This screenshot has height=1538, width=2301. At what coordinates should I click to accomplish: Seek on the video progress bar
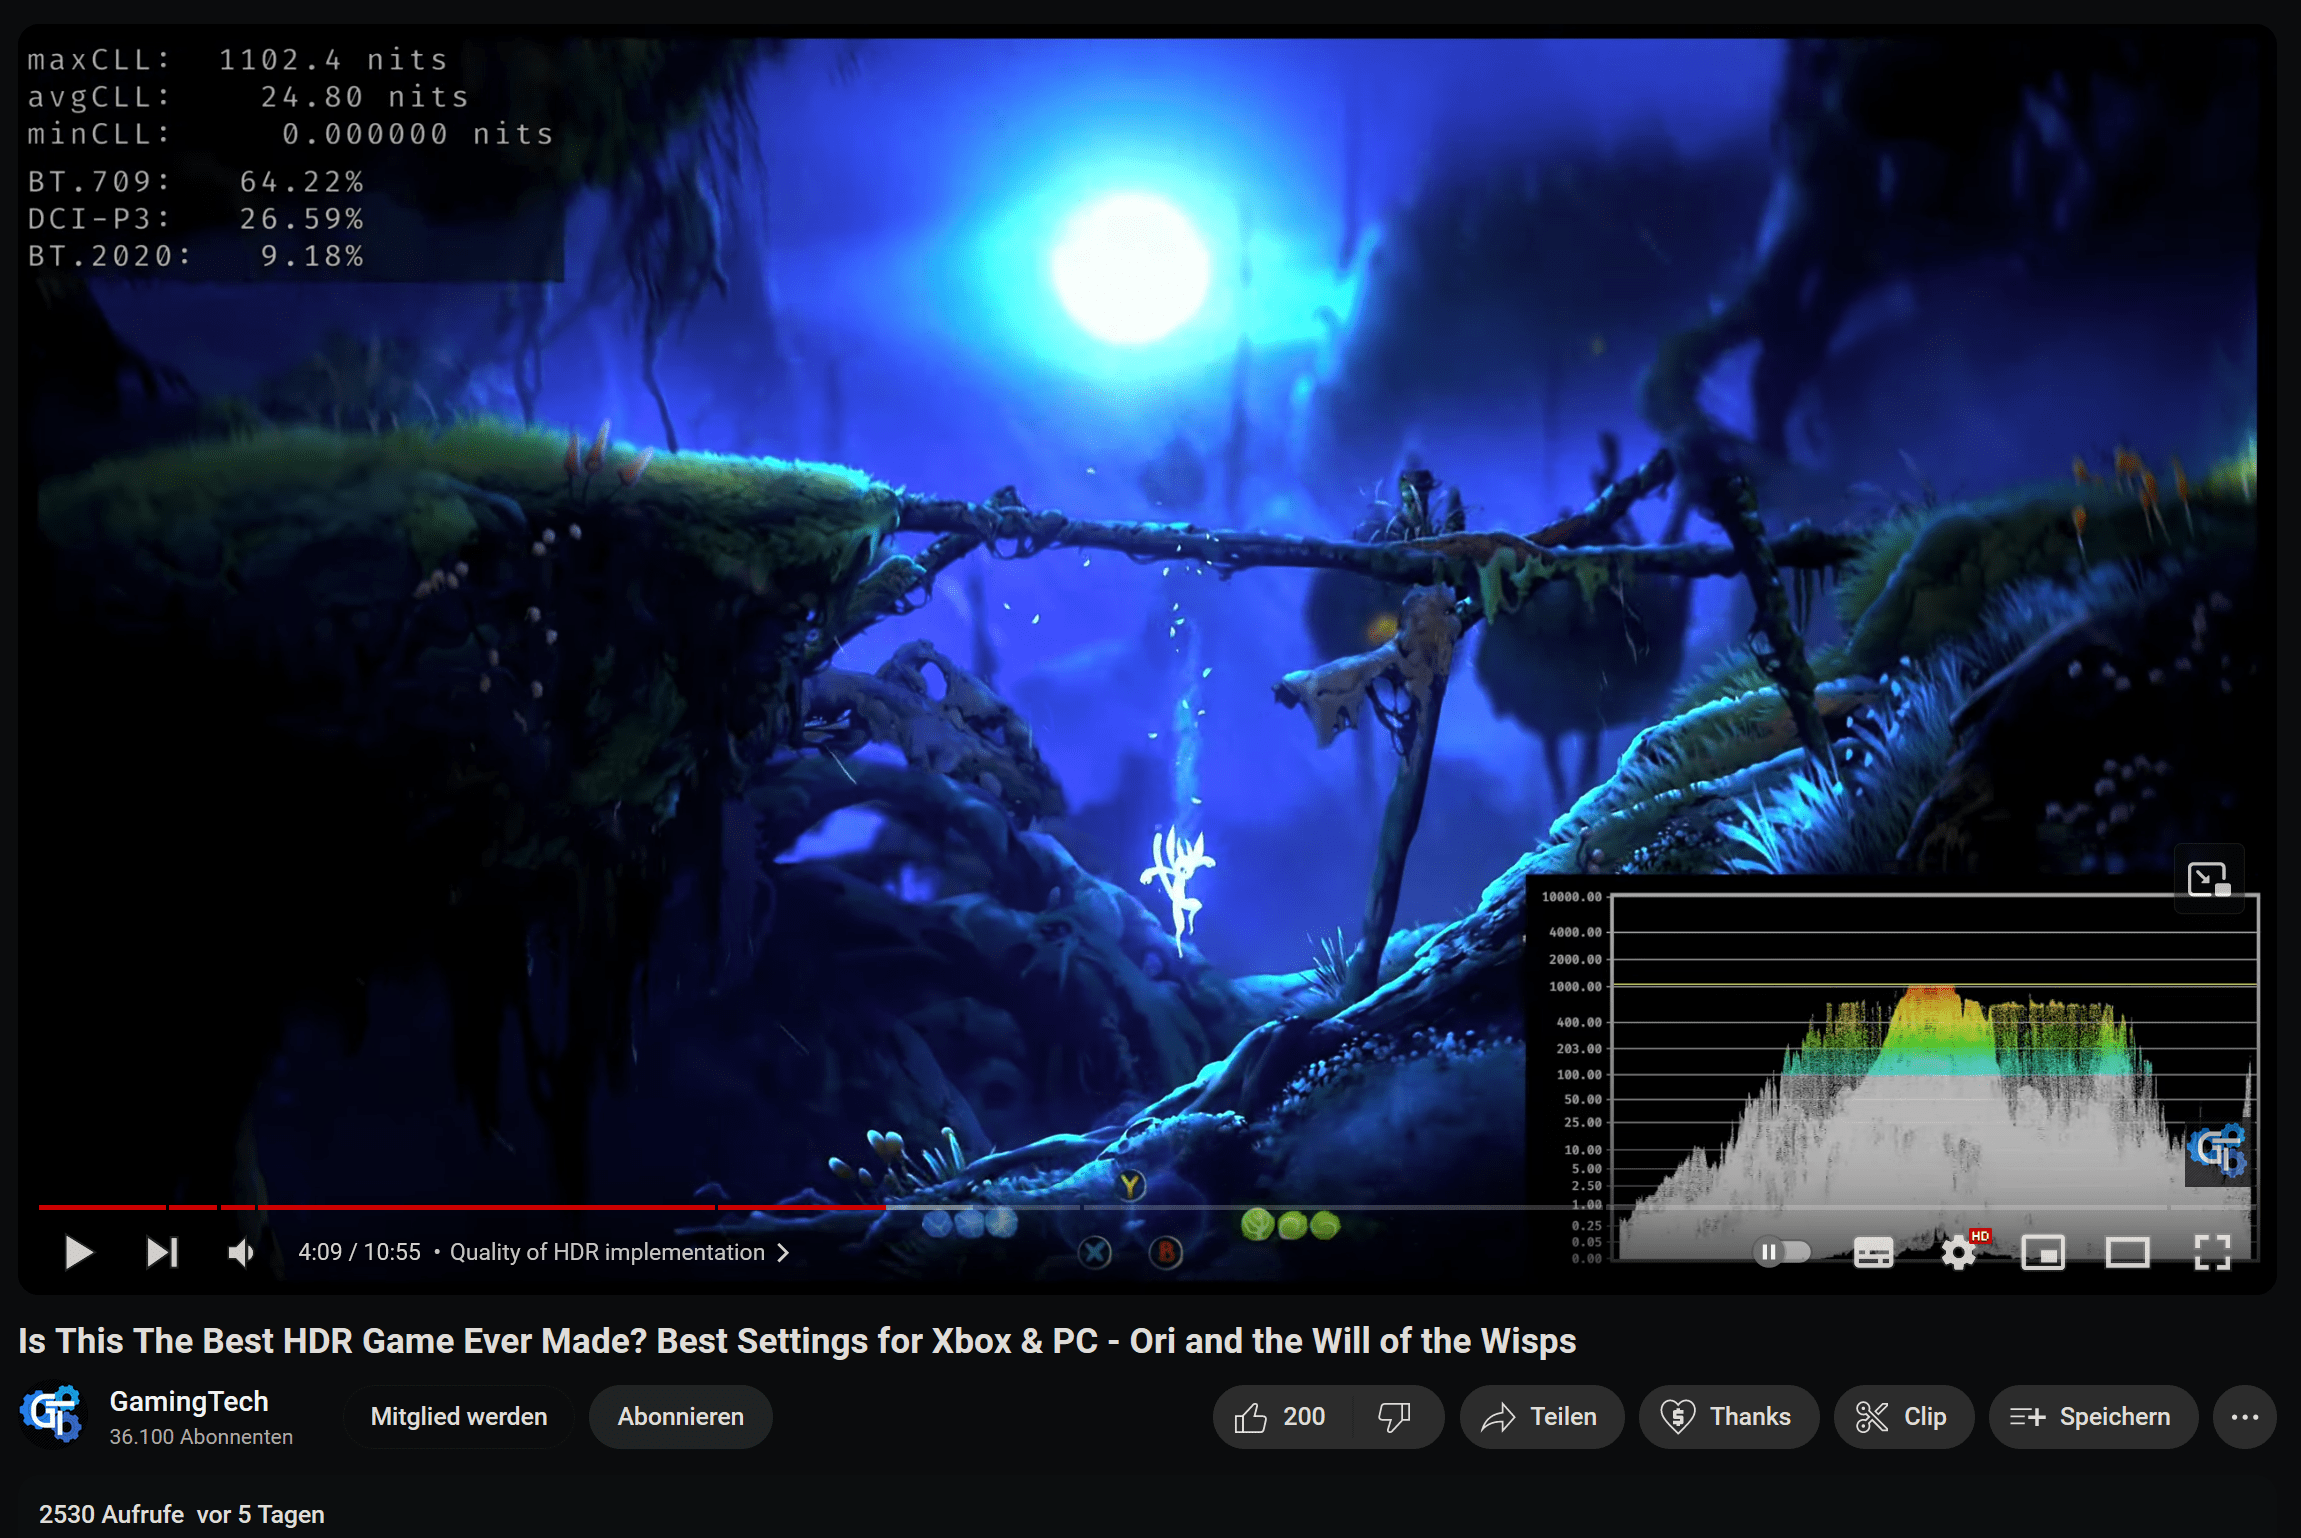tap(1147, 1207)
